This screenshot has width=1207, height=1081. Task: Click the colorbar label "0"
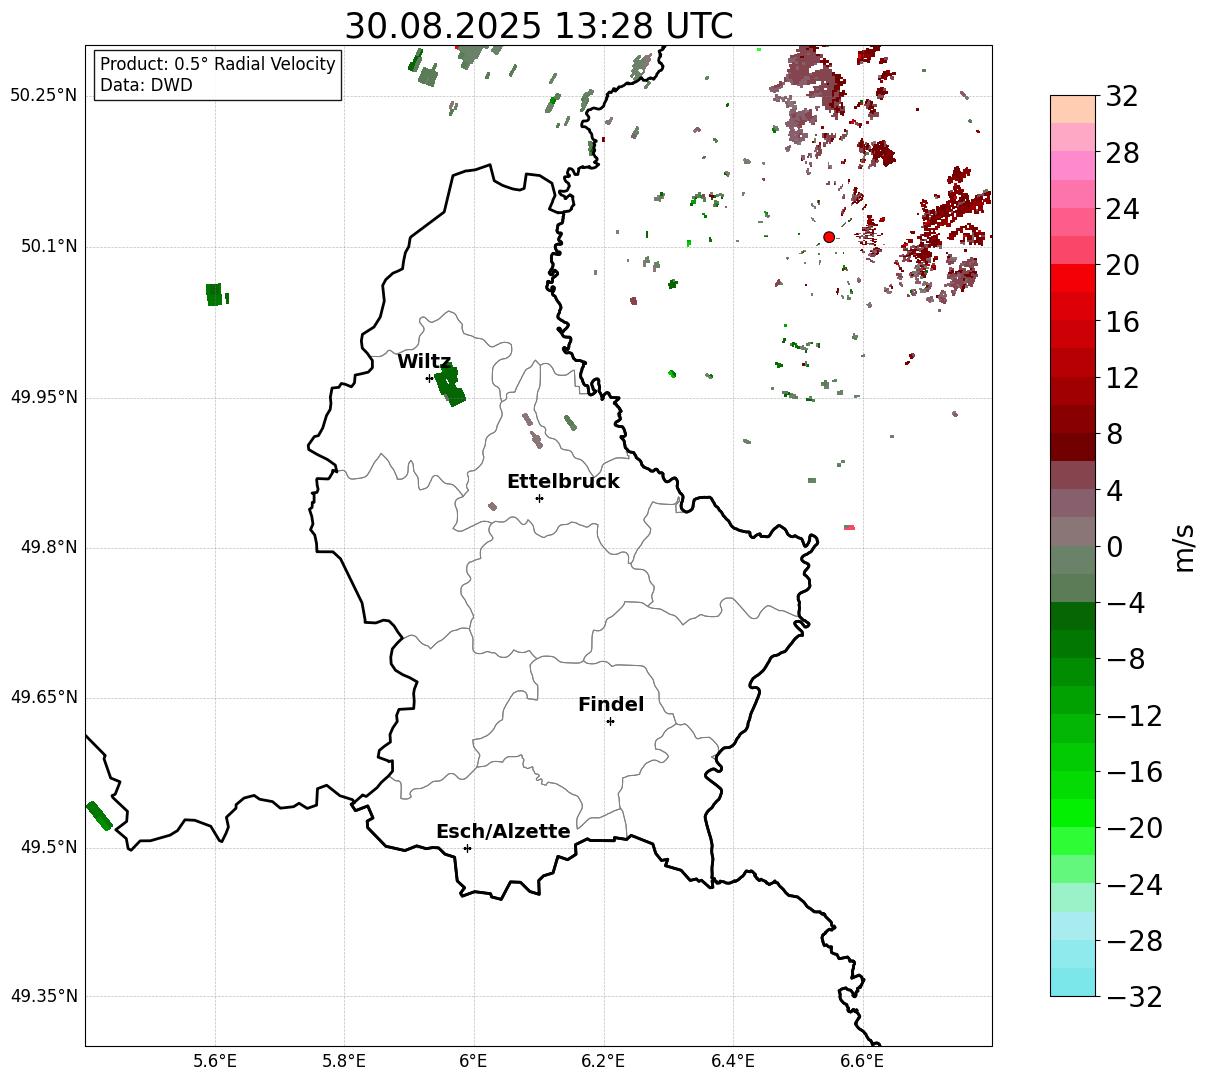pos(1113,547)
